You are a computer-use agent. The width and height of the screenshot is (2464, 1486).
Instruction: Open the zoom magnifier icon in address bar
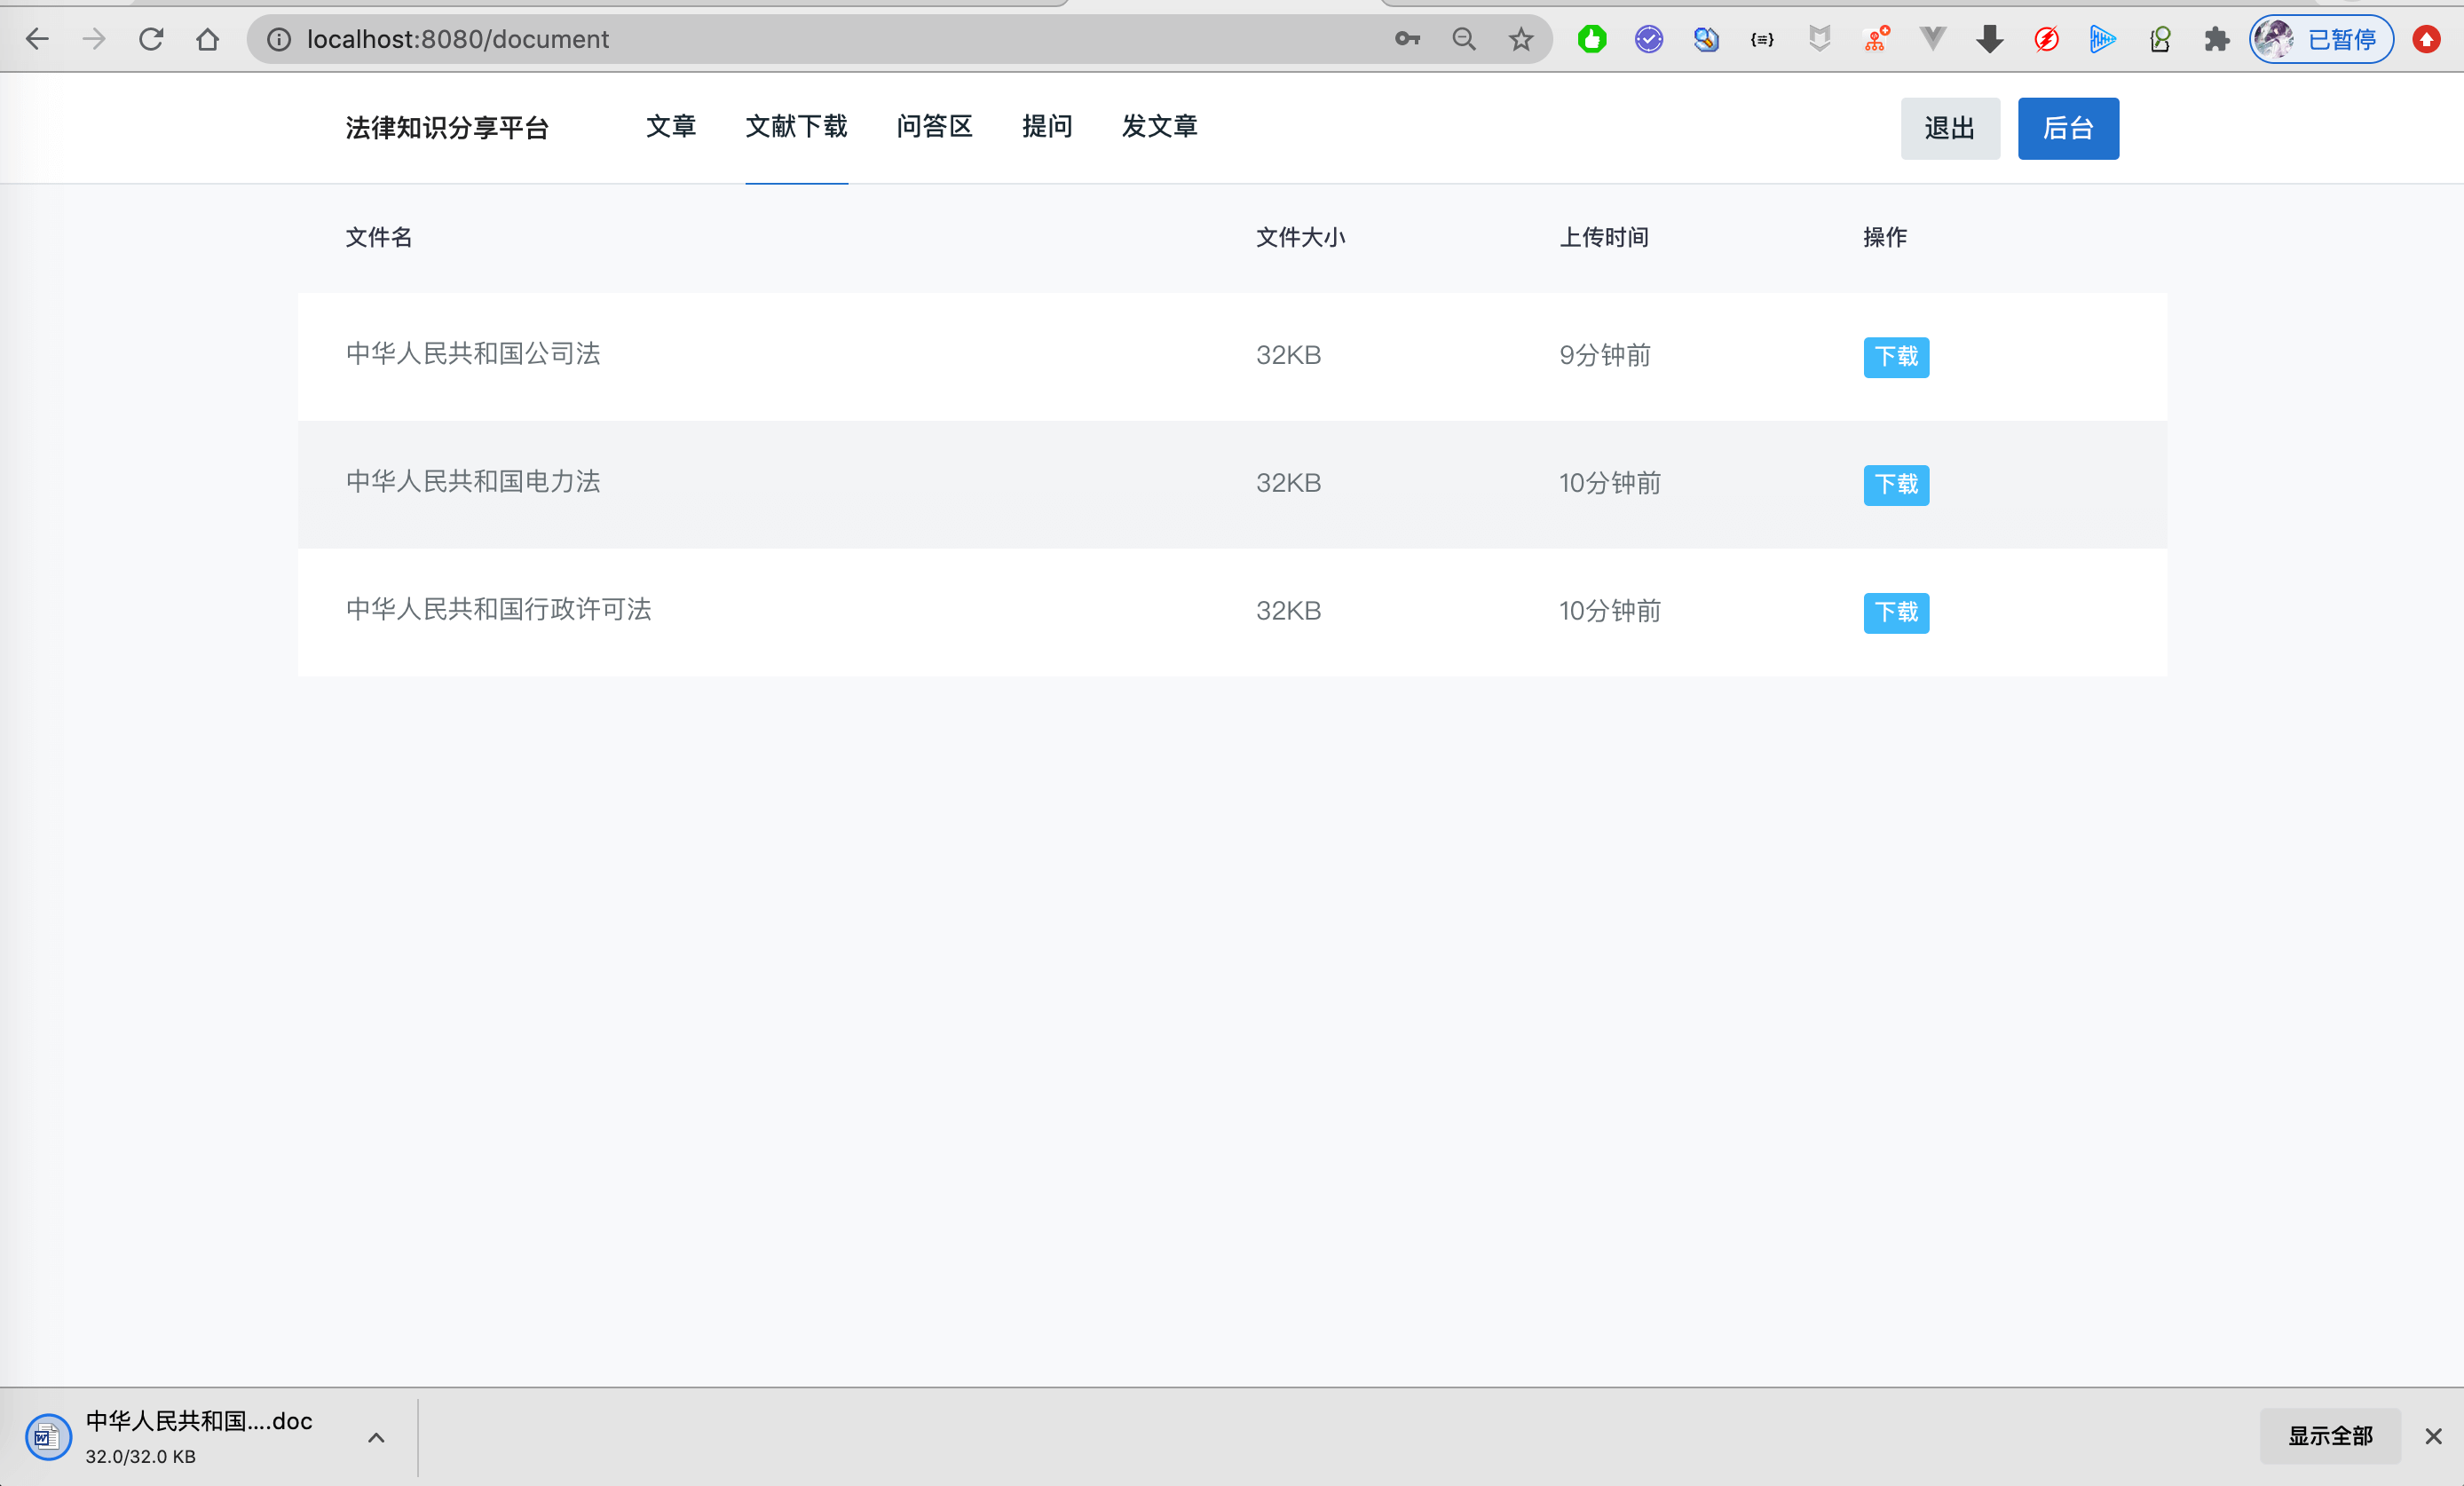(1463, 39)
